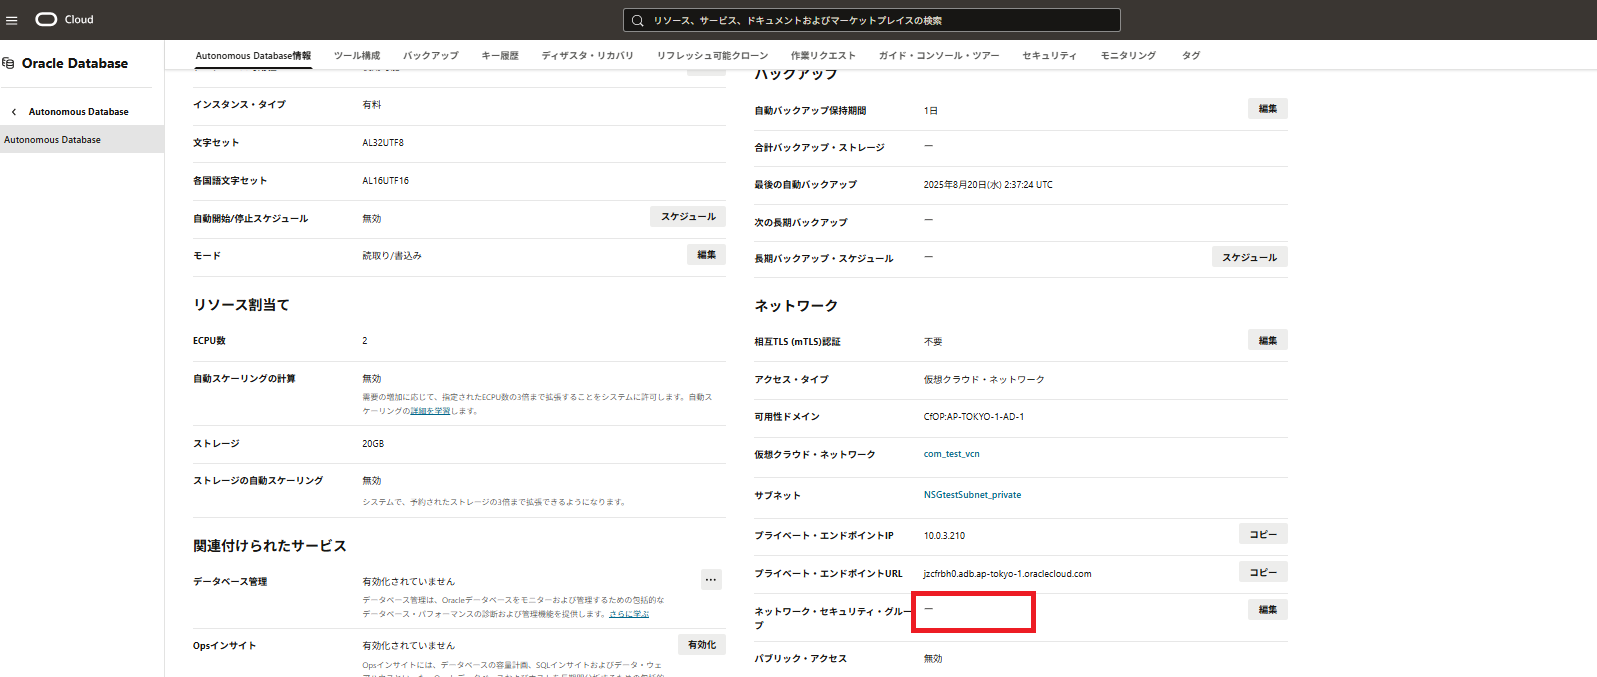Click 編集 next to モード
Screen dimensions: 1597x677
point(706,255)
